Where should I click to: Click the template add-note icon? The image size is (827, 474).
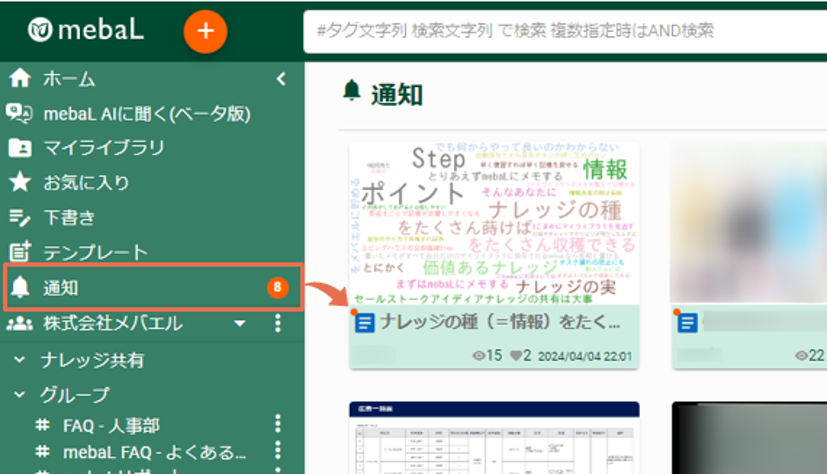coord(20,251)
